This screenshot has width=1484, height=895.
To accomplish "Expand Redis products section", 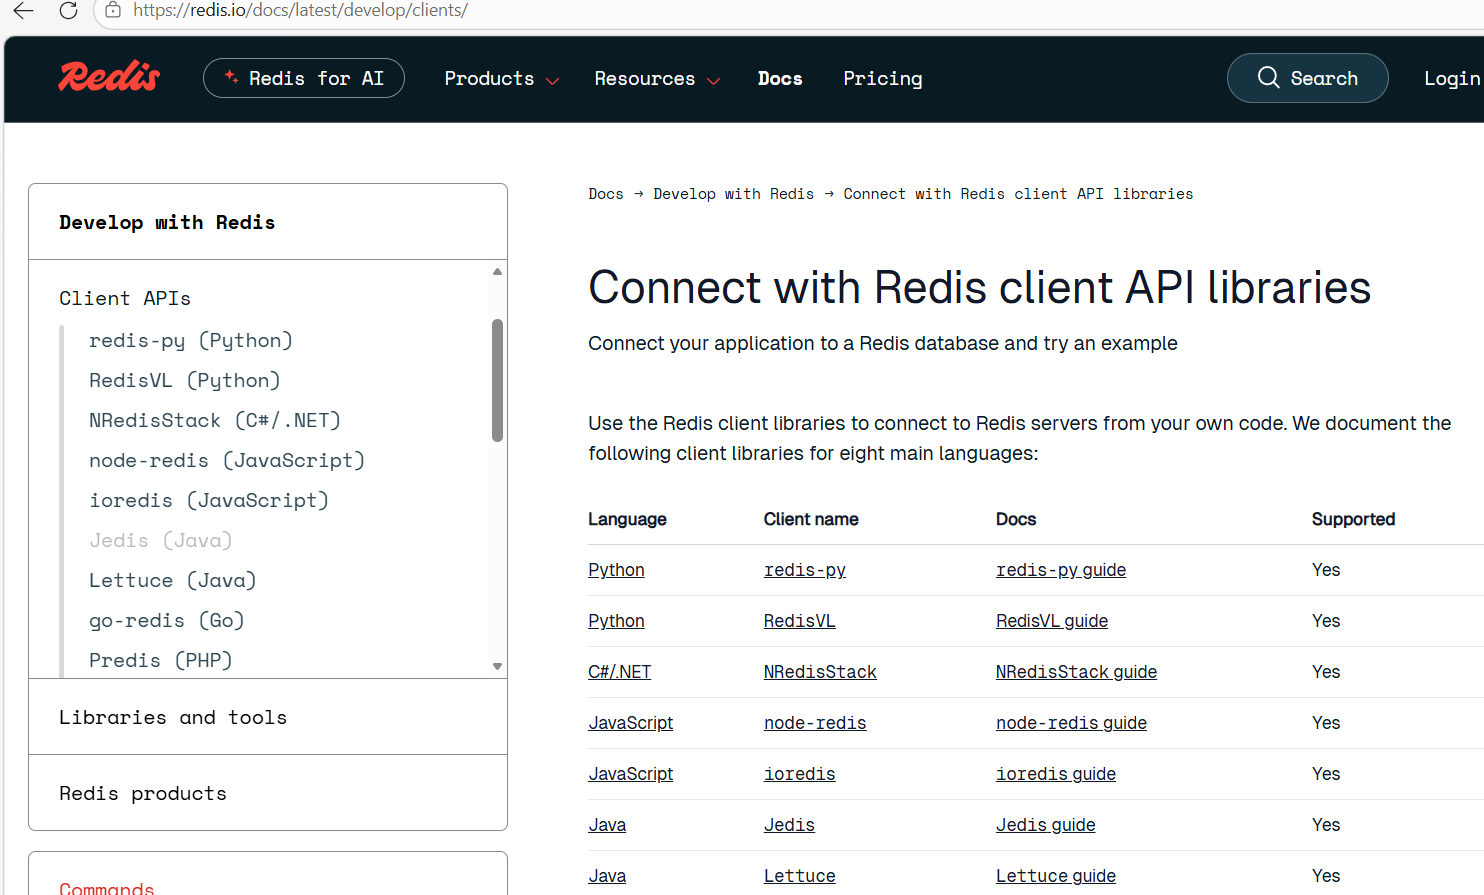I will pyautogui.click(x=268, y=793).
